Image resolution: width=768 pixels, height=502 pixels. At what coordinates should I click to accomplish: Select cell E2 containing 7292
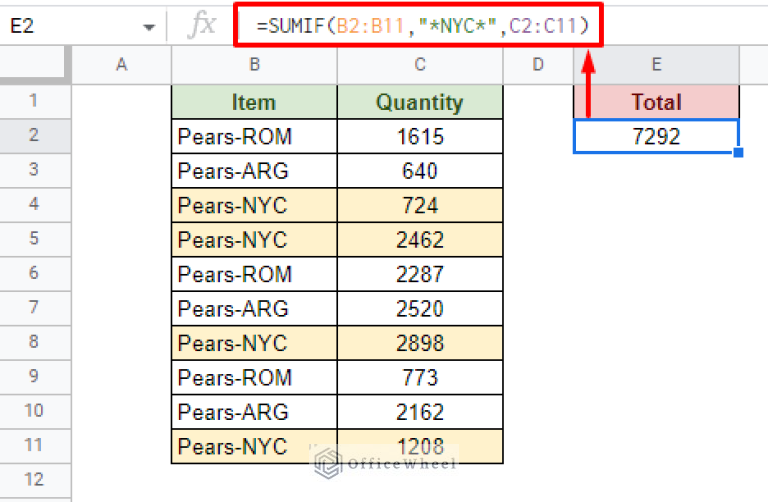[x=656, y=136]
